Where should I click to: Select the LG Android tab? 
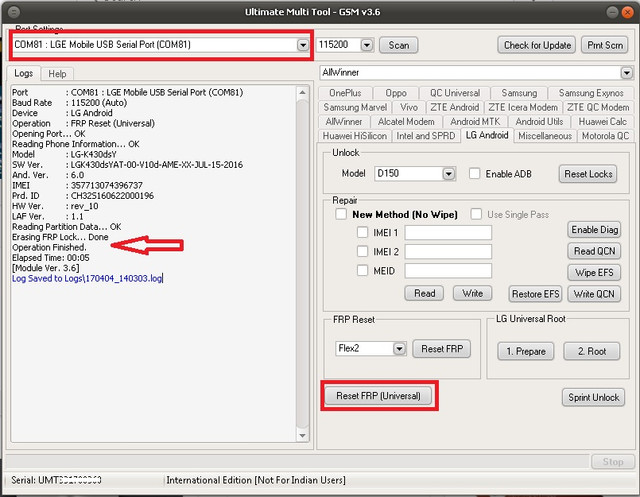click(487, 135)
